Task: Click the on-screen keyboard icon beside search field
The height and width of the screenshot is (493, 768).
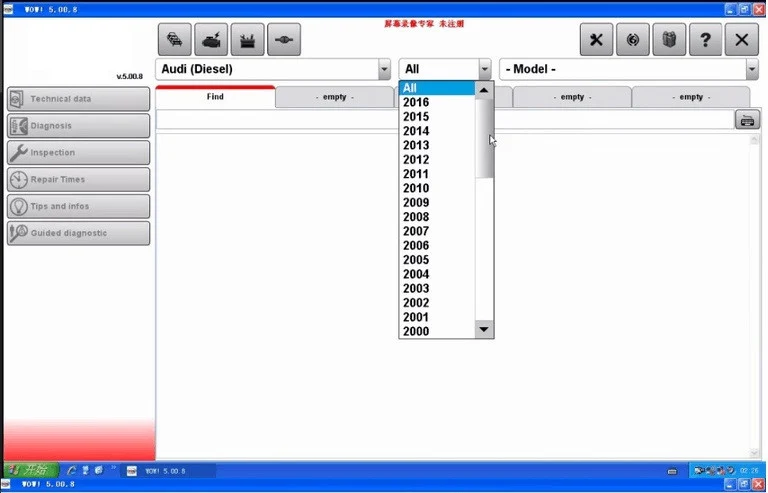Action: click(747, 120)
